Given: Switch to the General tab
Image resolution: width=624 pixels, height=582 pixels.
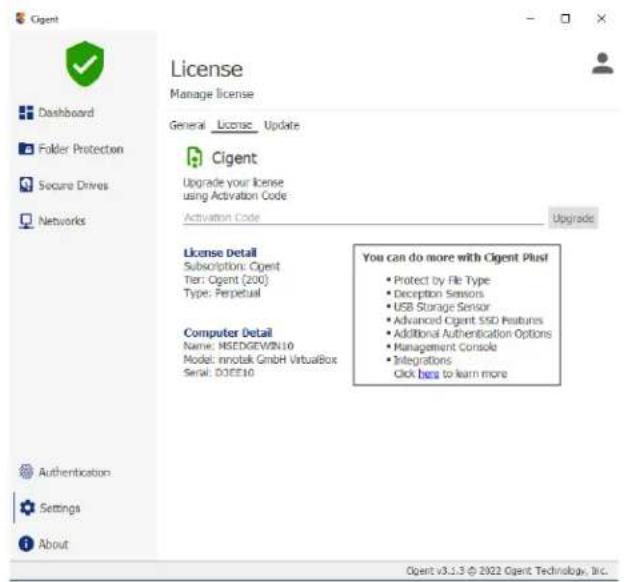Looking at the screenshot, I should pos(187,125).
